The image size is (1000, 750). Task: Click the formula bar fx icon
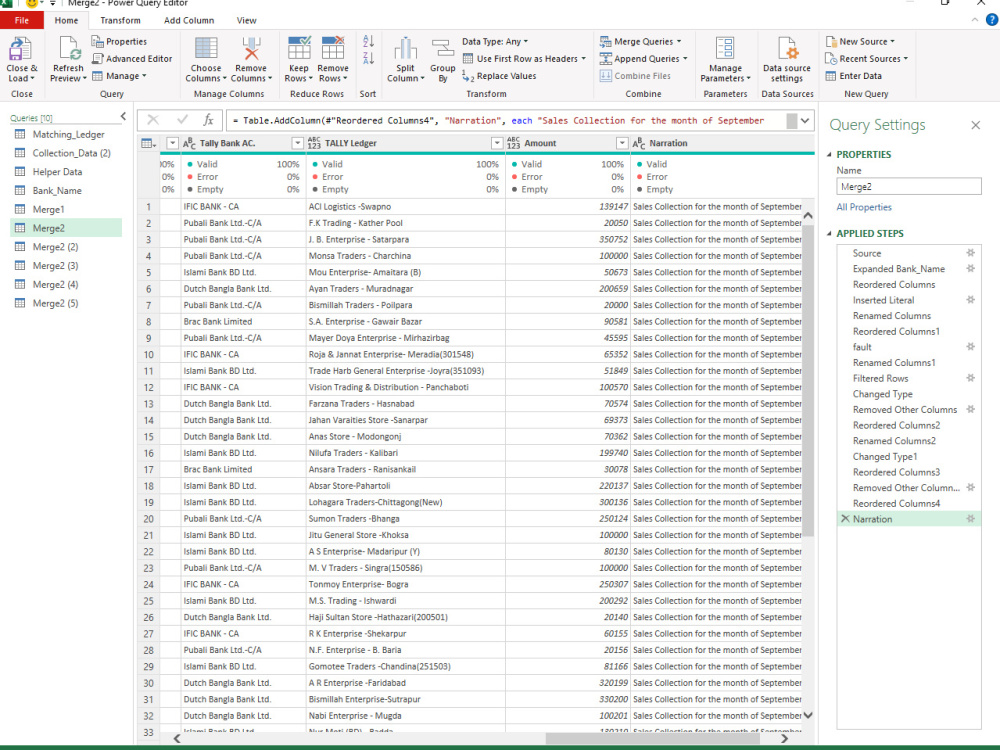pos(208,120)
